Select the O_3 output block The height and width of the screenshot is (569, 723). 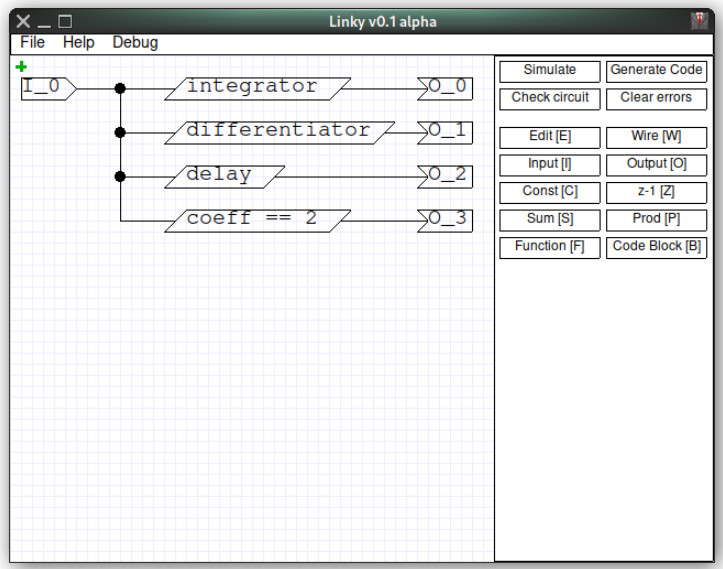point(445,221)
